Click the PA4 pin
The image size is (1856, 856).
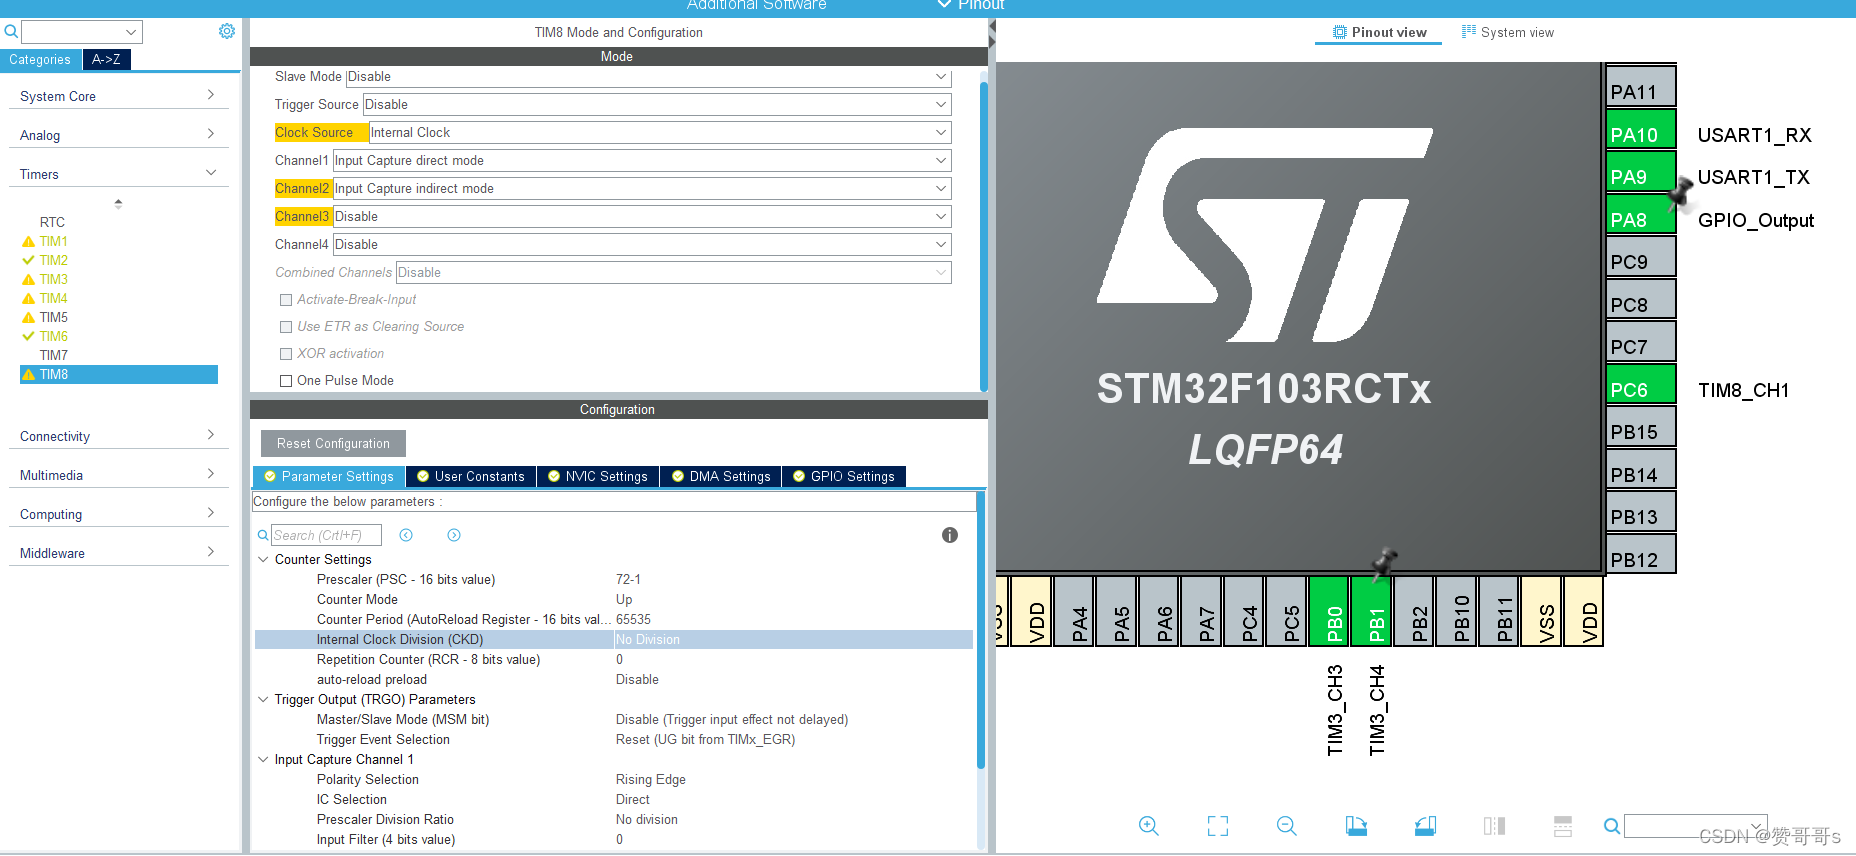1074,611
